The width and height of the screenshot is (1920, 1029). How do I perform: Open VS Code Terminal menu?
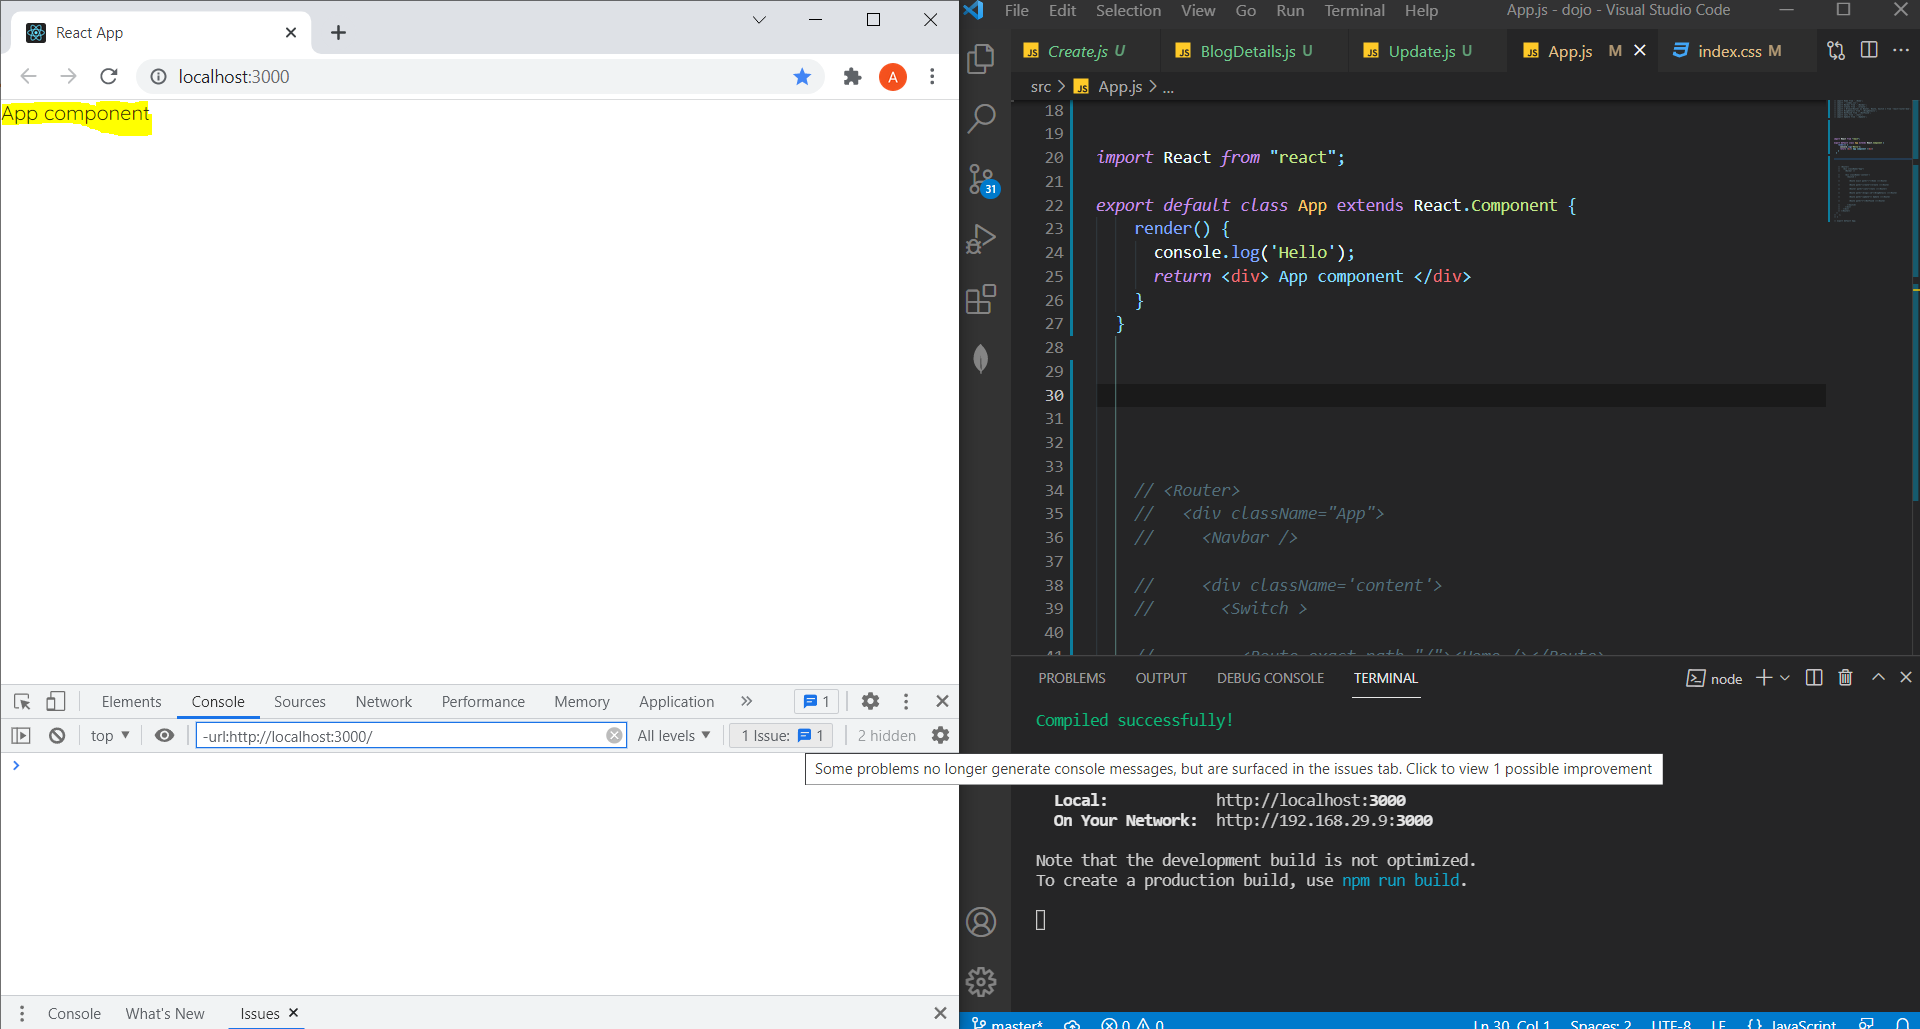[x=1355, y=11]
